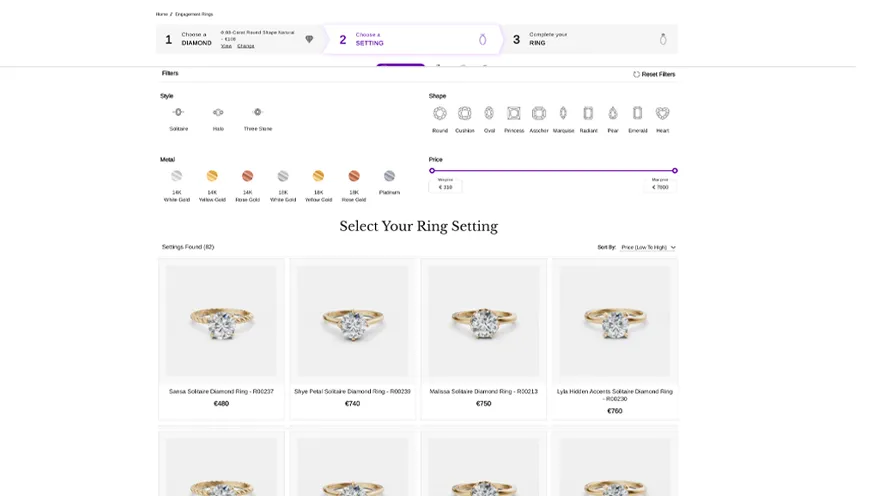Click the €750 price text
The width and height of the screenshot is (870, 496).
point(483,404)
